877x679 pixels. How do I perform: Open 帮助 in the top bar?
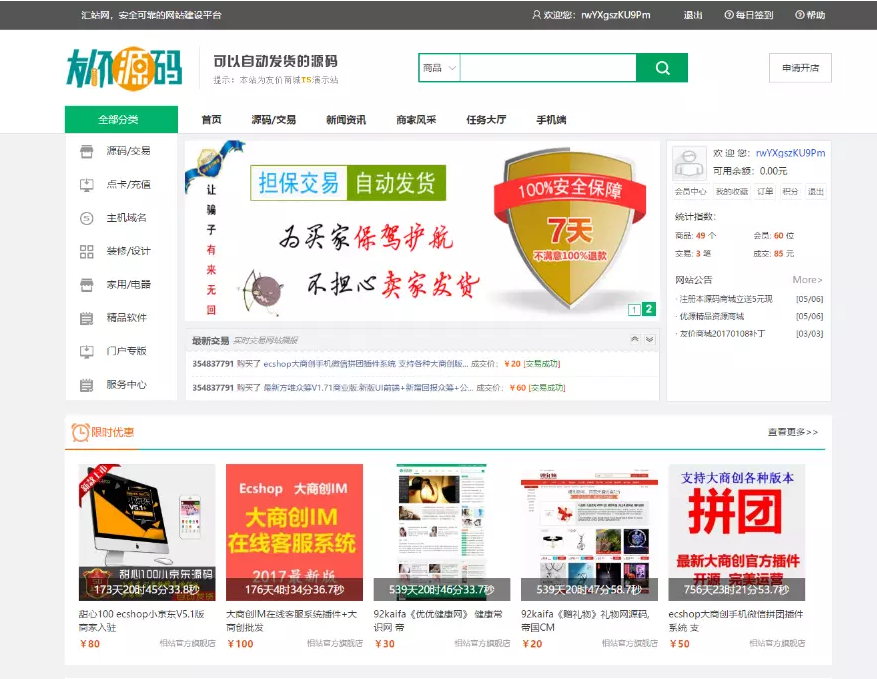(x=810, y=15)
